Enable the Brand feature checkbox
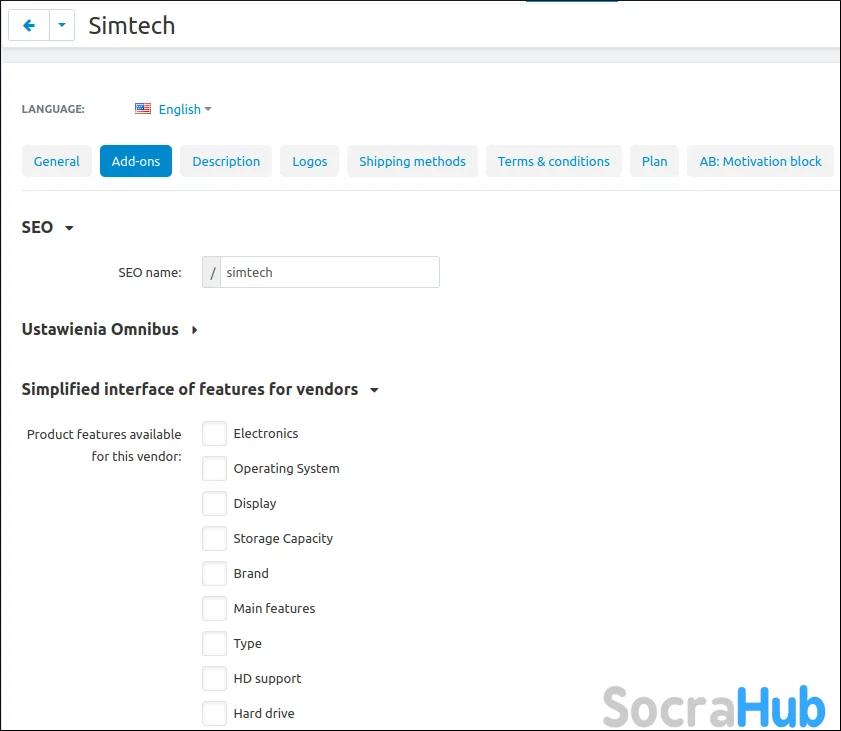The width and height of the screenshot is (841, 731). pyautogui.click(x=214, y=573)
